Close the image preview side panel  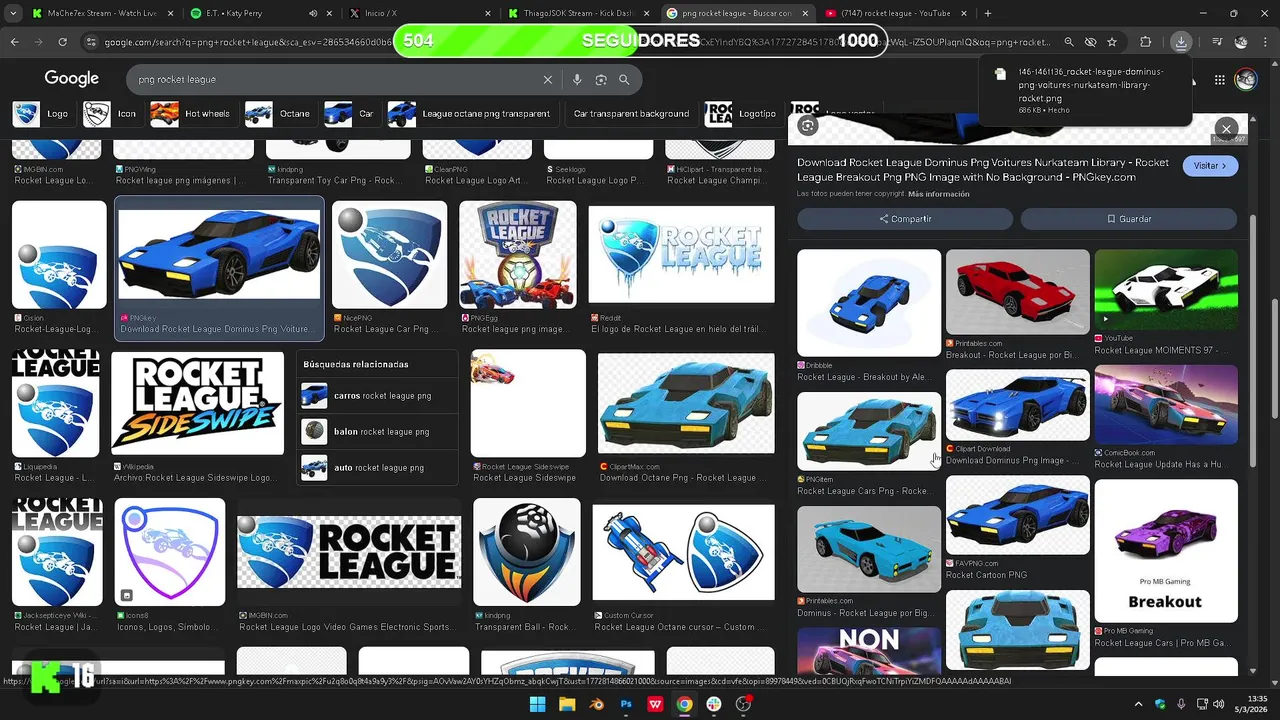[1226, 128]
